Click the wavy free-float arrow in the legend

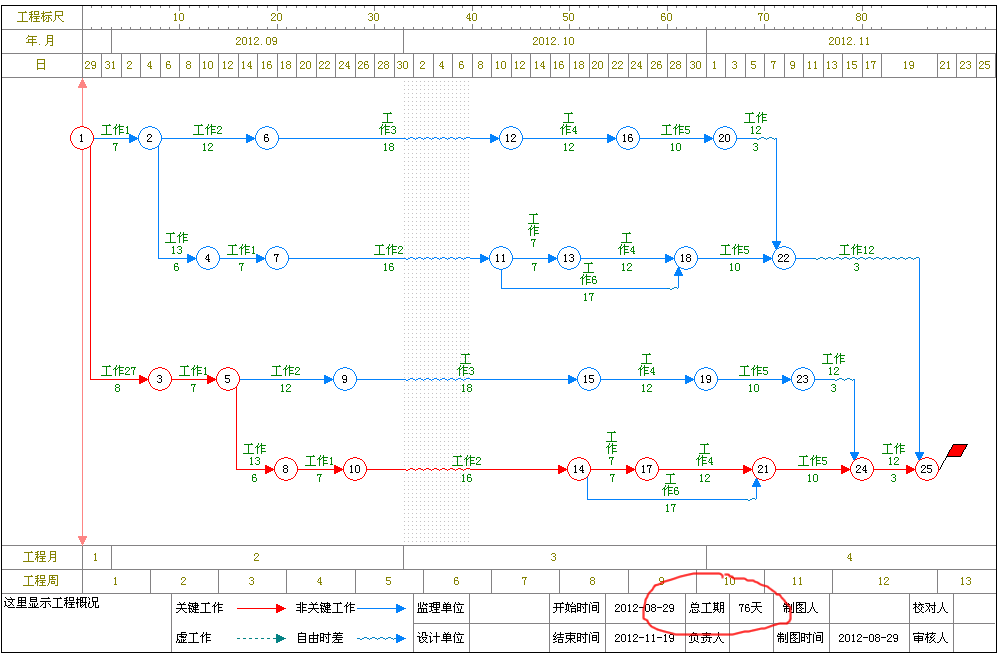[381, 638]
